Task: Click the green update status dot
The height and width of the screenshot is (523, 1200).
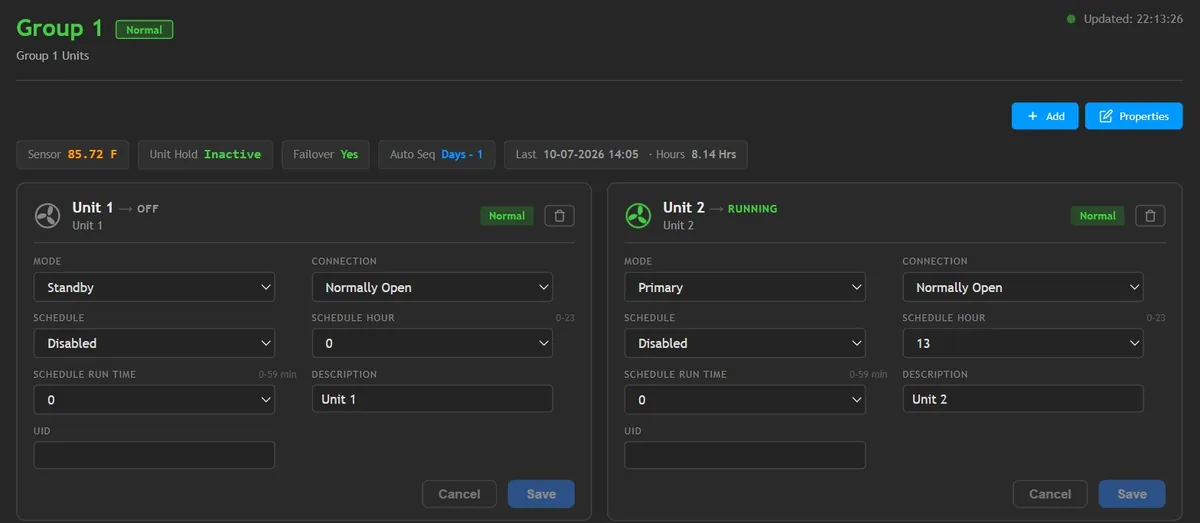Action: coord(1071,19)
